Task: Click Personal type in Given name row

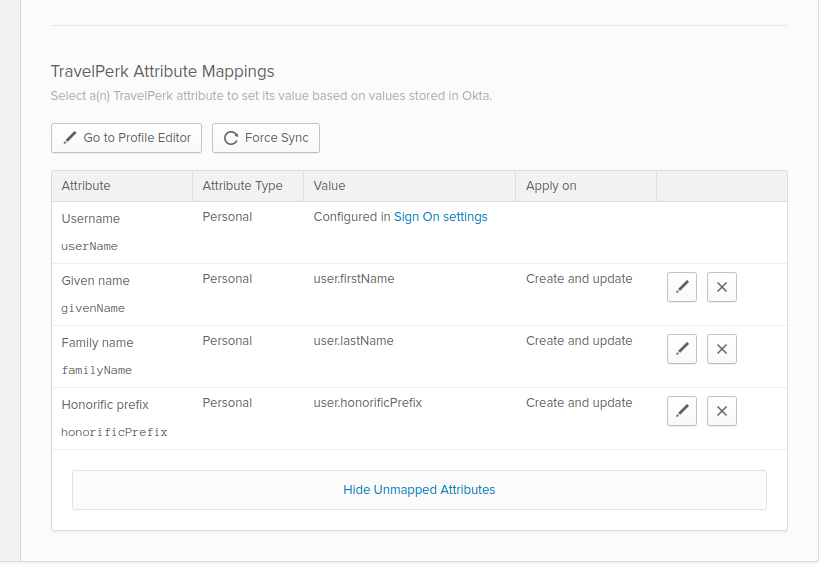Action: pos(227,279)
